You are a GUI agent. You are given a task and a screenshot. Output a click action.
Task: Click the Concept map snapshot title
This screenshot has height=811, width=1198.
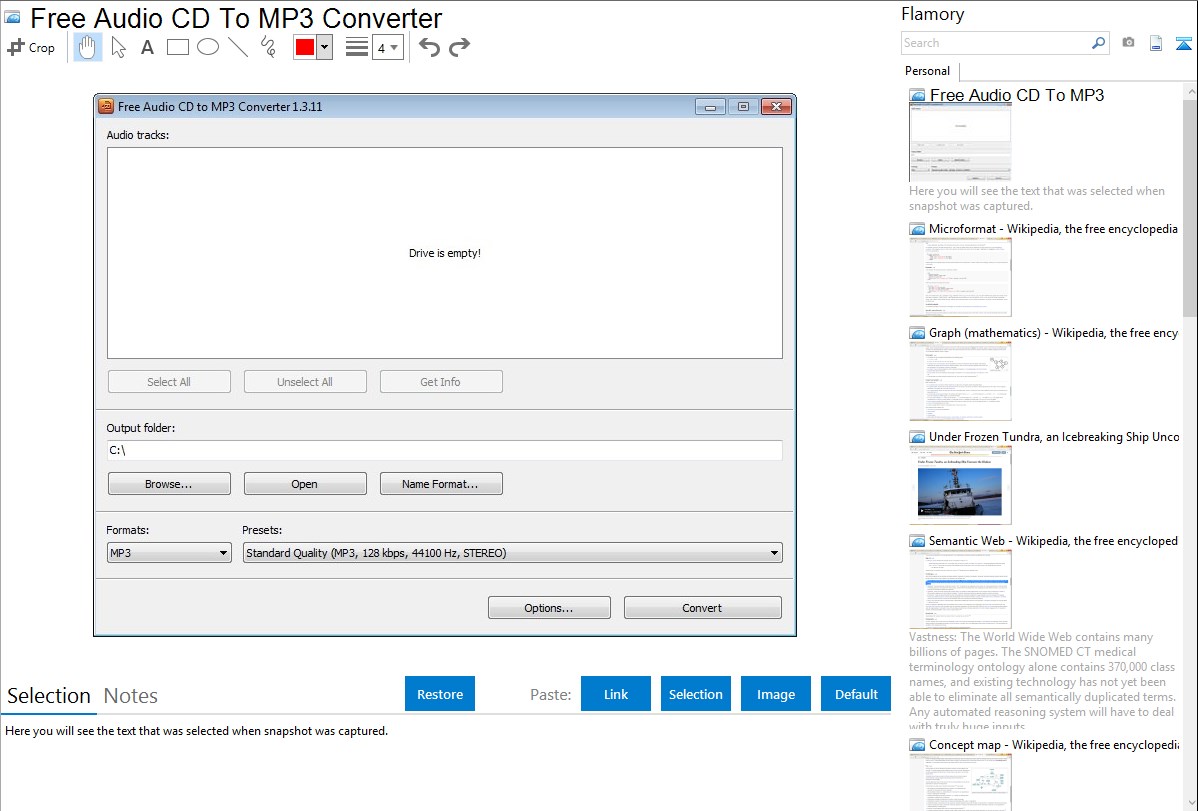click(x=1054, y=744)
